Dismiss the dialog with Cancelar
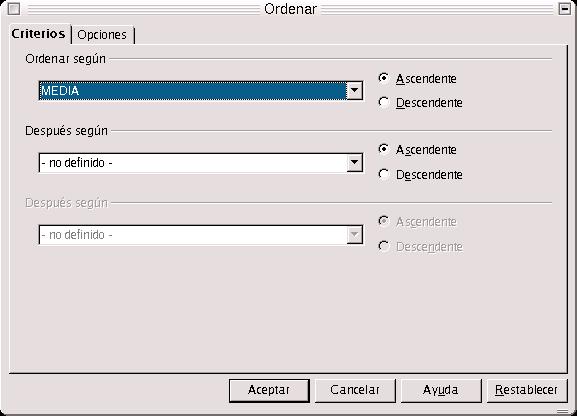The width and height of the screenshot is (577, 416). tap(355, 390)
